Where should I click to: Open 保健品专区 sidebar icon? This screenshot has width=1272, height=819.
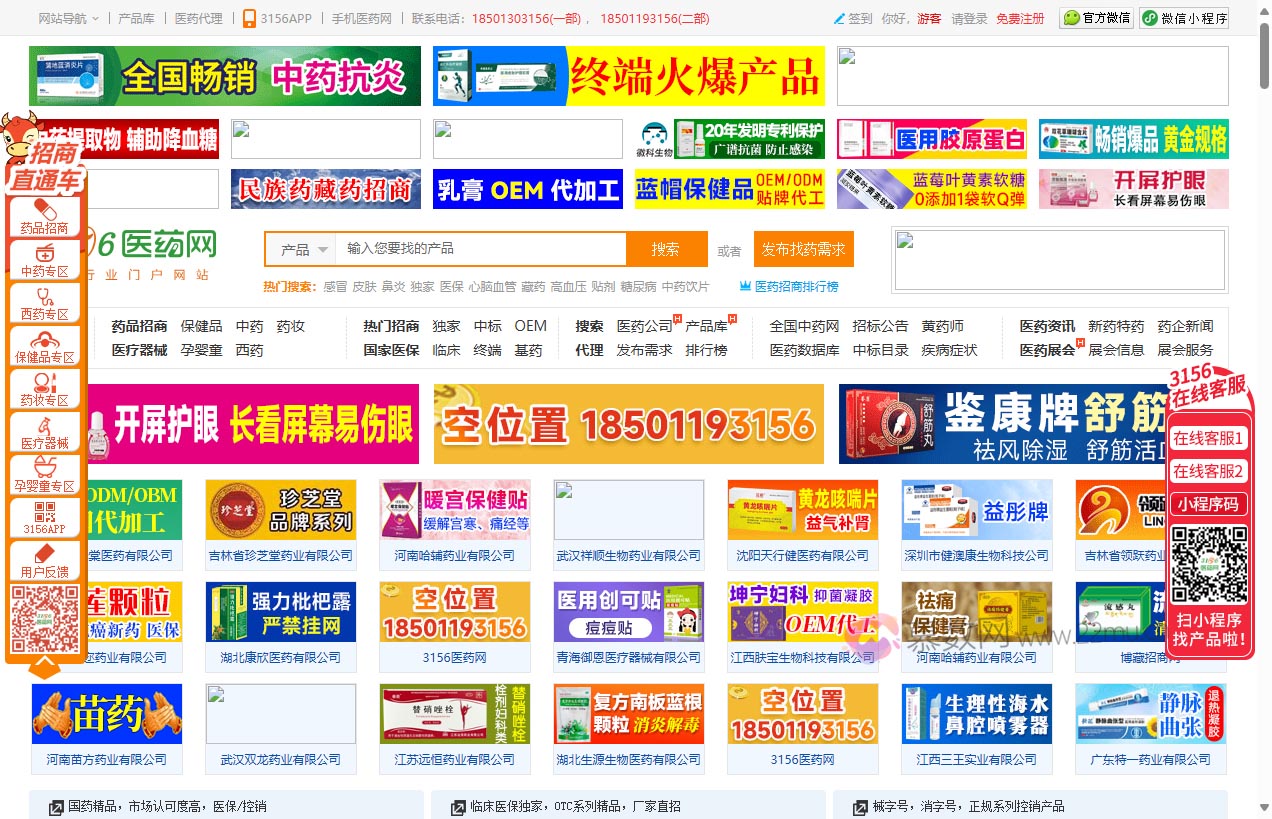(45, 341)
